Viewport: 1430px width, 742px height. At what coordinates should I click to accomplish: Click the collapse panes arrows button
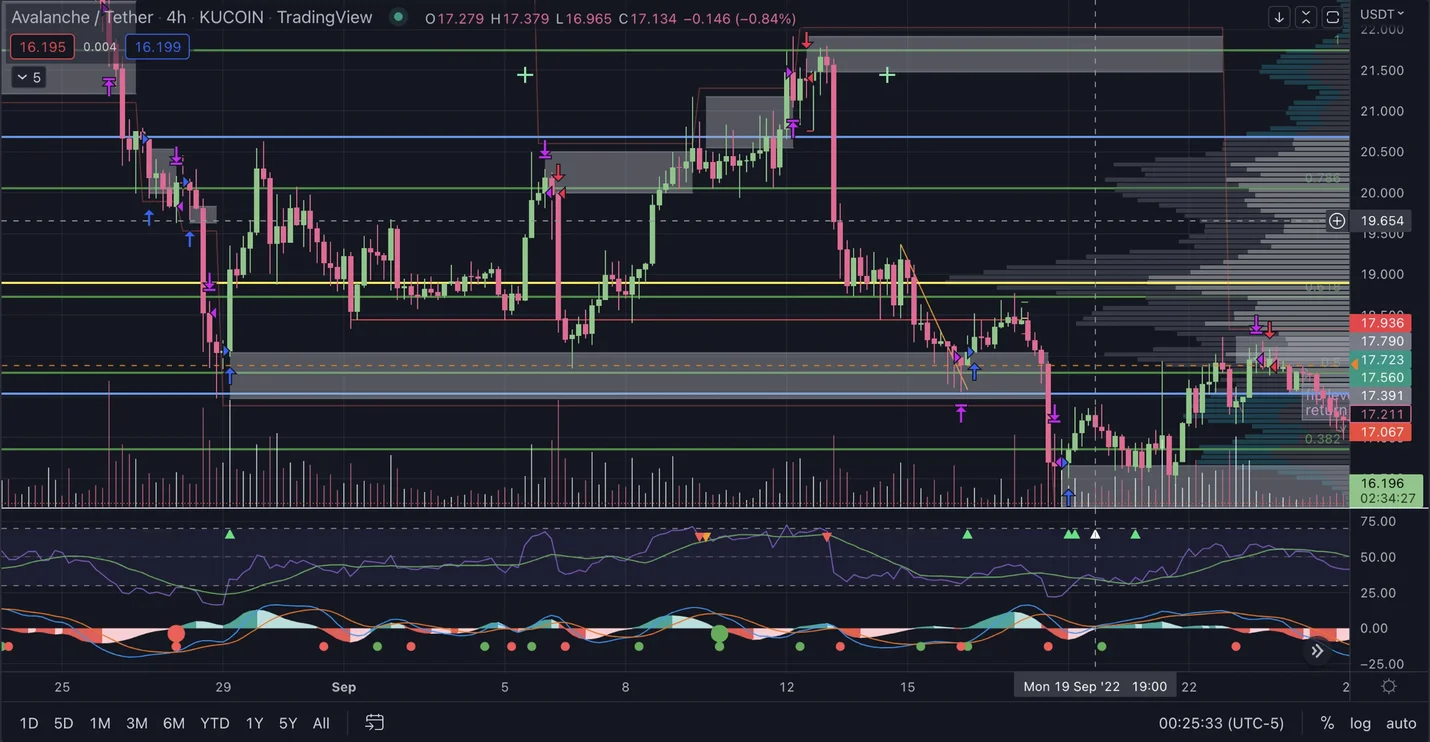tap(1306, 17)
